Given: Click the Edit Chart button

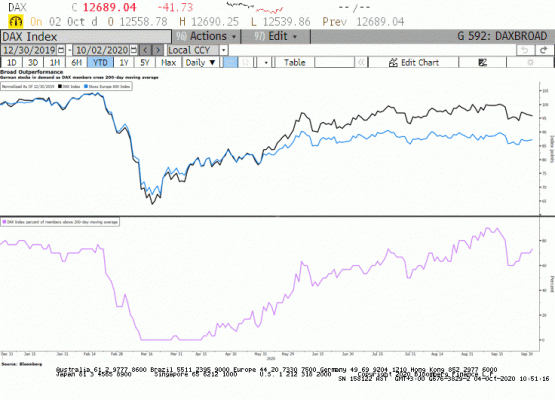Looking at the screenshot, I should [x=414, y=63].
